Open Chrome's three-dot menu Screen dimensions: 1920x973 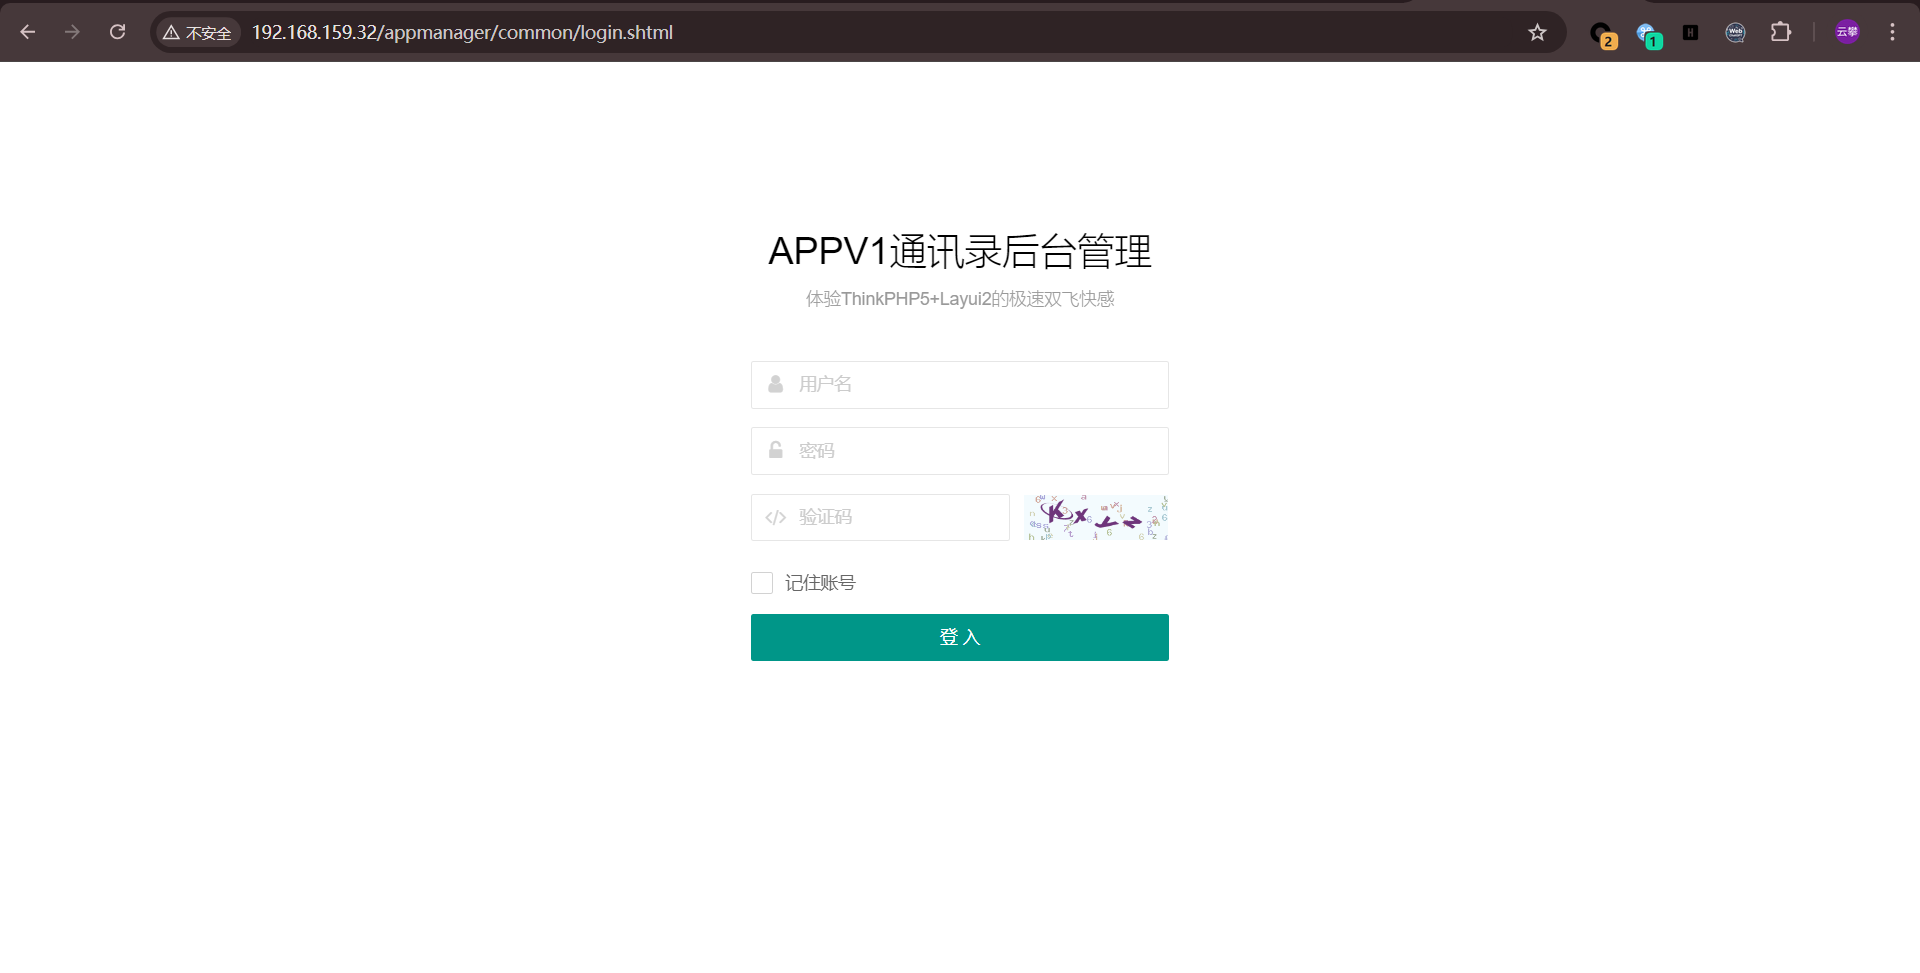click(1892, 32)
